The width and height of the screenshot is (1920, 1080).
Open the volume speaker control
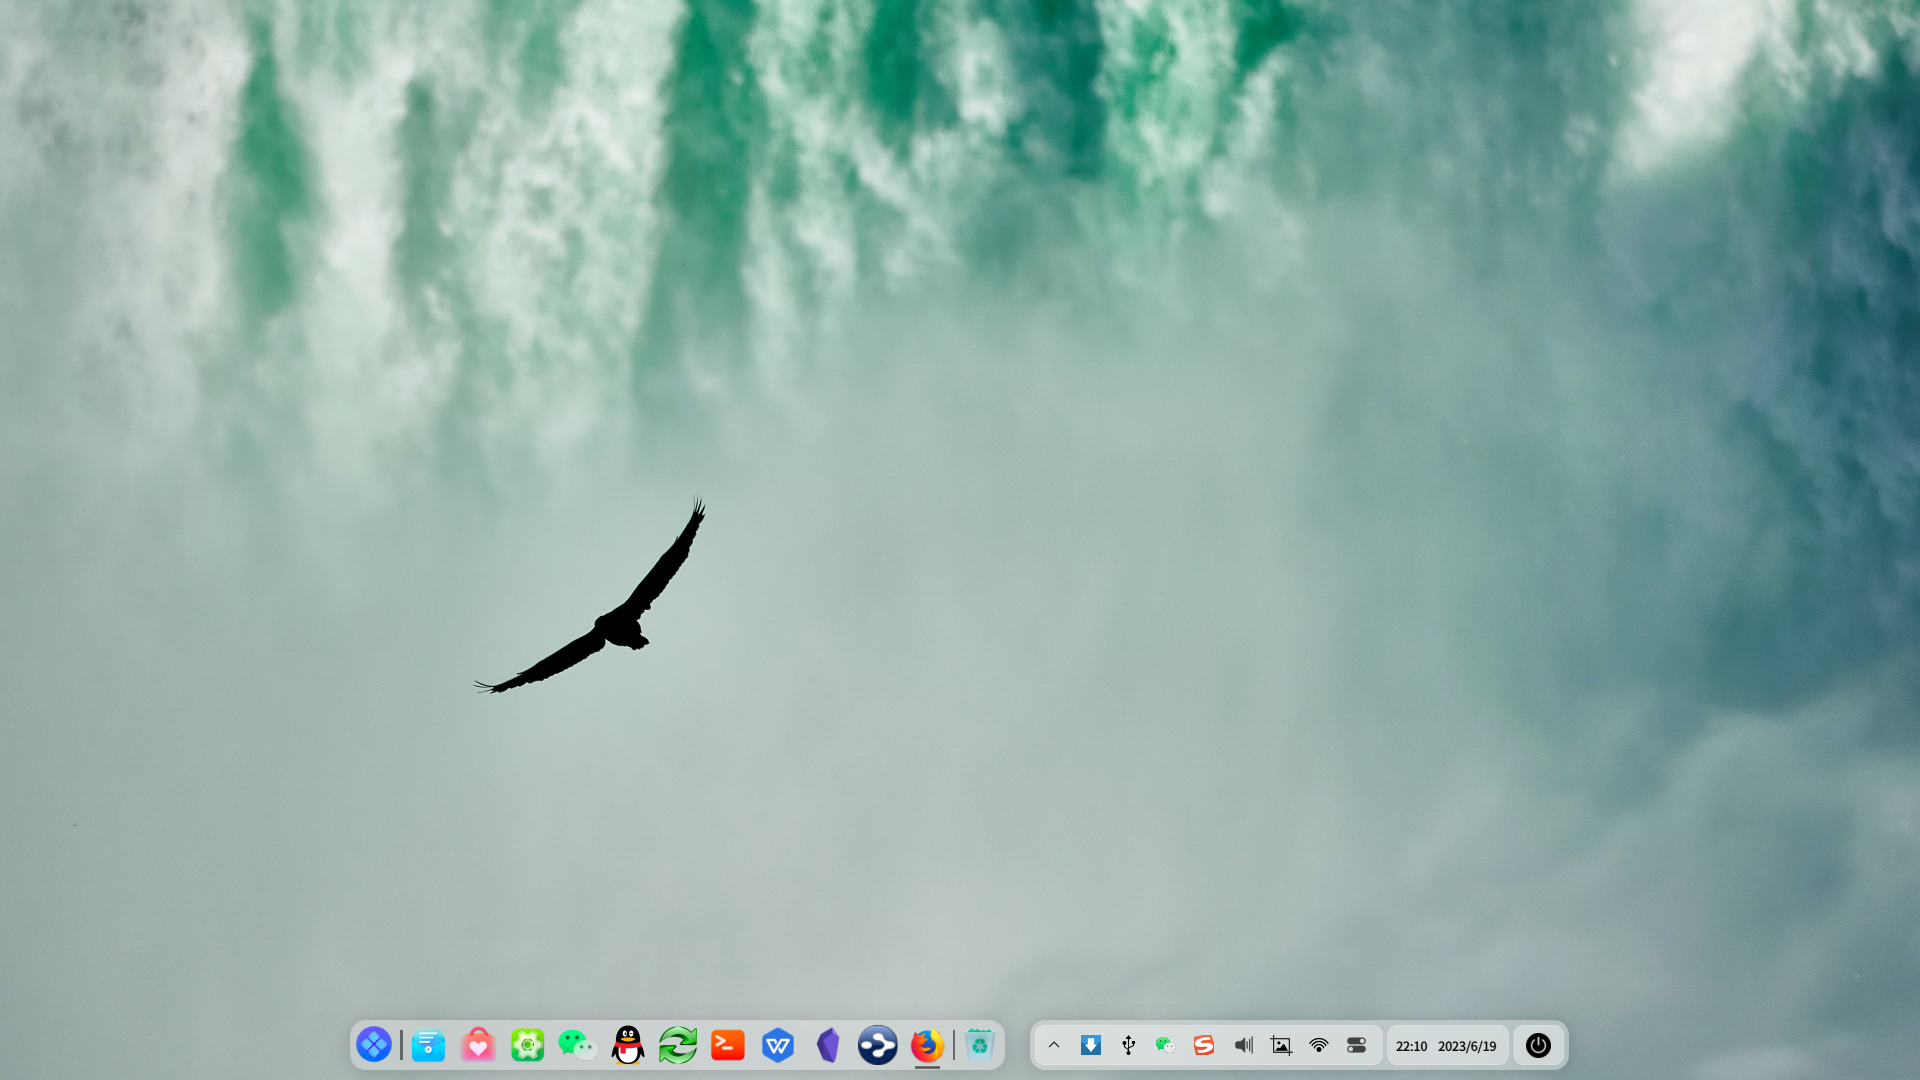pyautogui.click(x=1243, y=1045)
